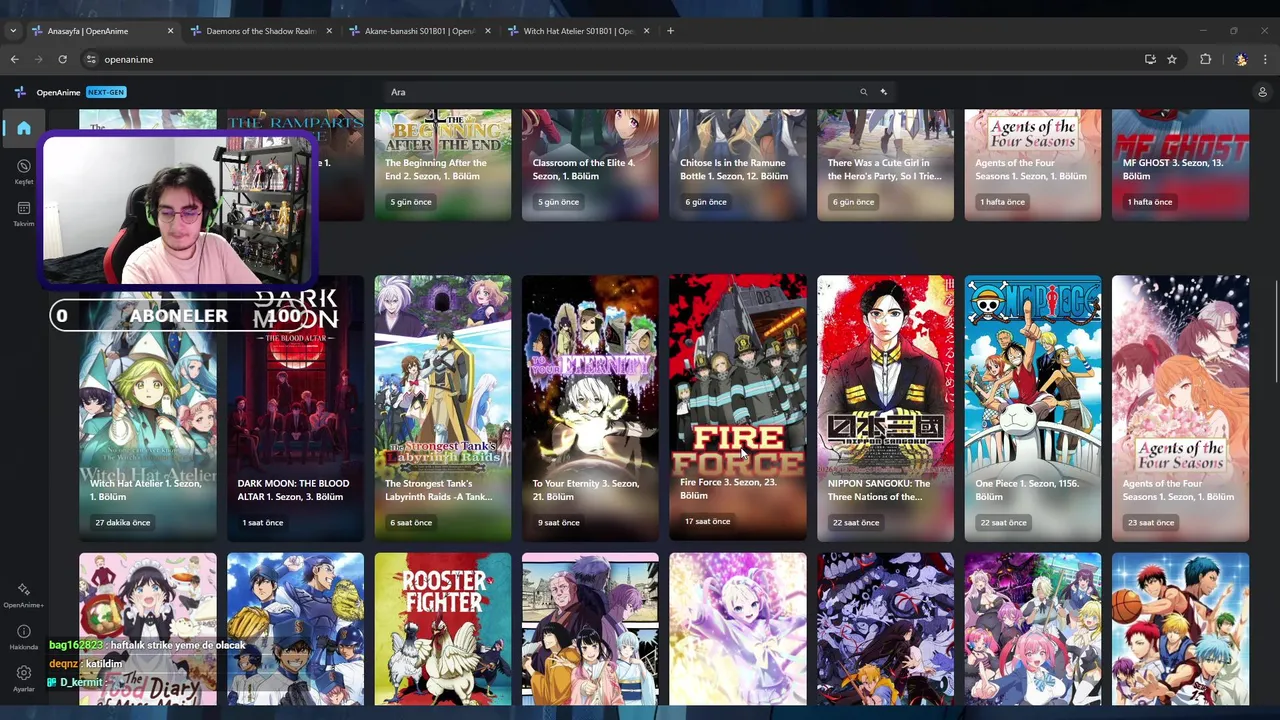Open NIPPON SANGOKU card
Image resolution: width=1280 pixels, height=720 pixels.
tap(885, 408)
